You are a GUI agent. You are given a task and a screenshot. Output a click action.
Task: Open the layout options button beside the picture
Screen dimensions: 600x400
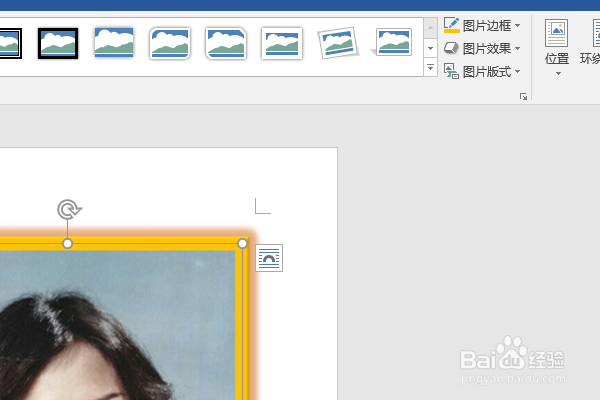[x=269, y=258]
